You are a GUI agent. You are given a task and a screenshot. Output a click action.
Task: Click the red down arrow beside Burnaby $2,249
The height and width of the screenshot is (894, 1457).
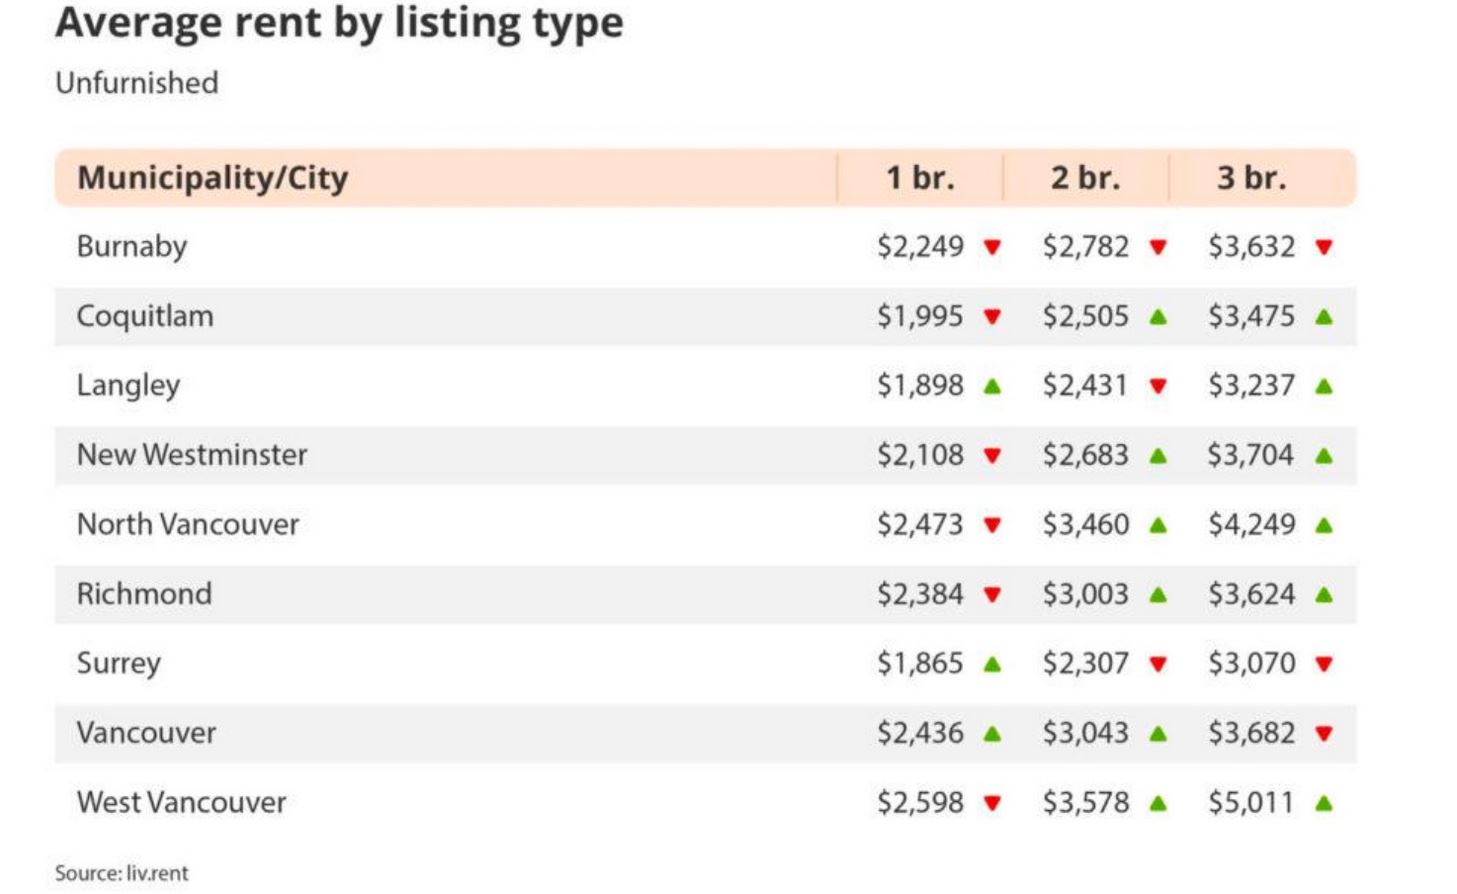(x=992, y=247)
